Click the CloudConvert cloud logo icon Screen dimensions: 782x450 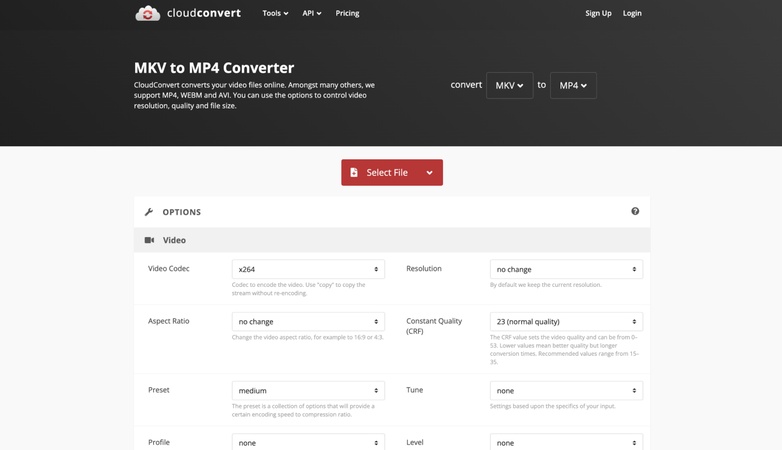[x=148, y=13]
